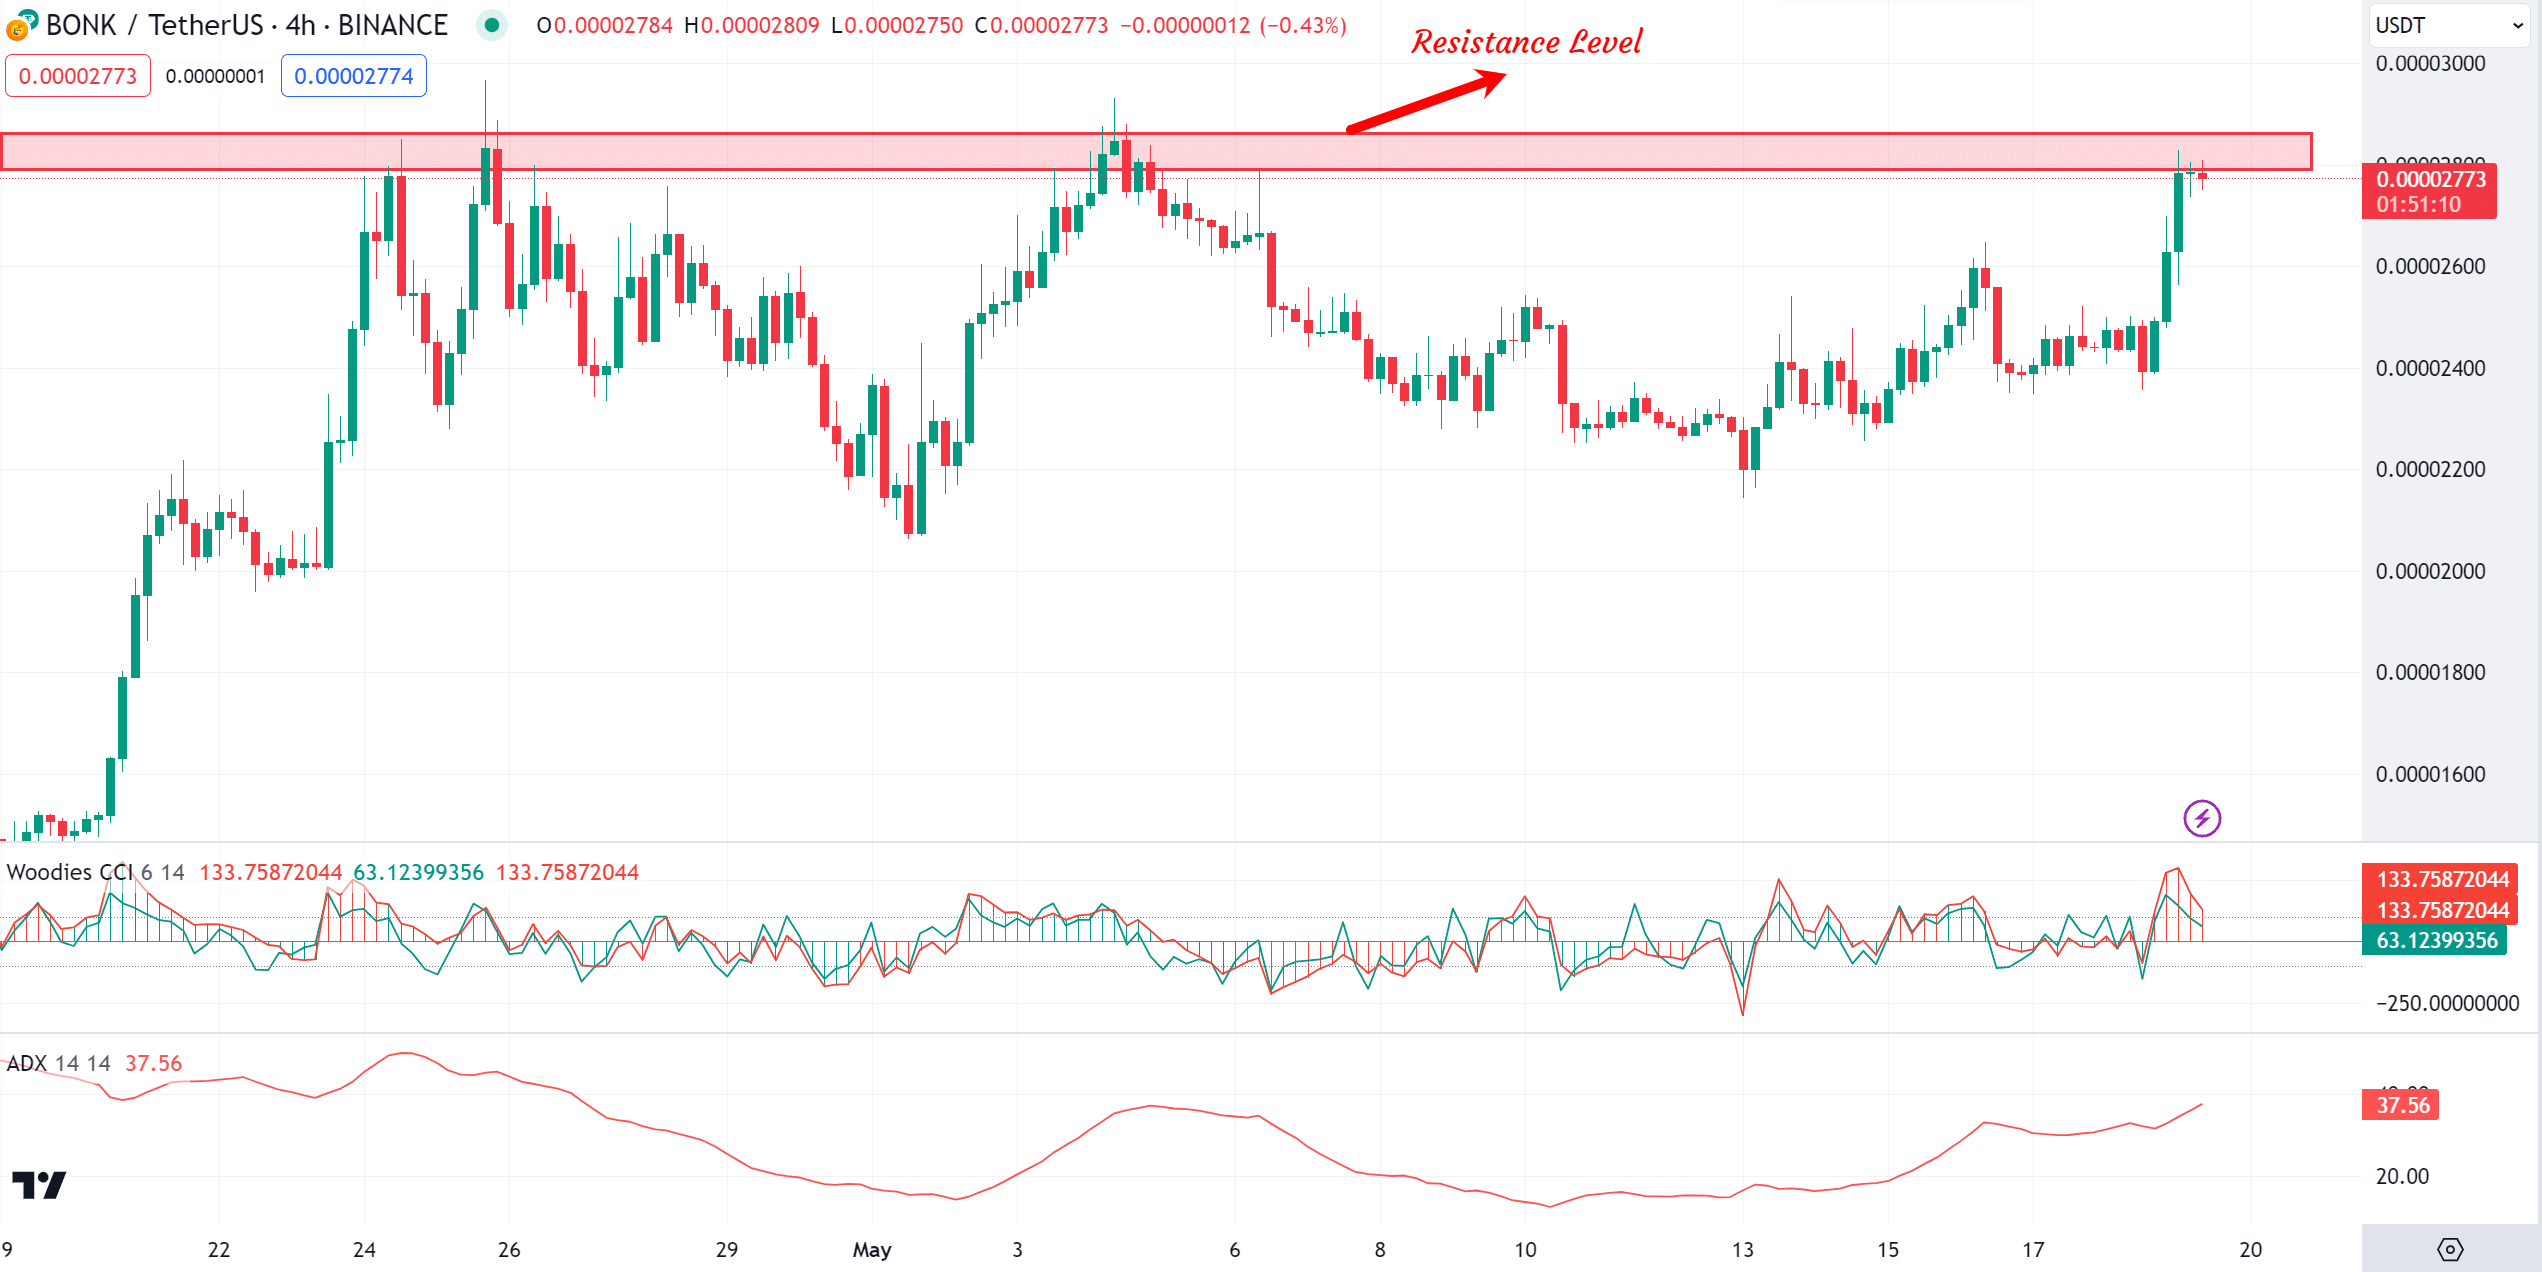
Task: Click the red sell price 0.00002773 button
Action: [x=78, y=76]
